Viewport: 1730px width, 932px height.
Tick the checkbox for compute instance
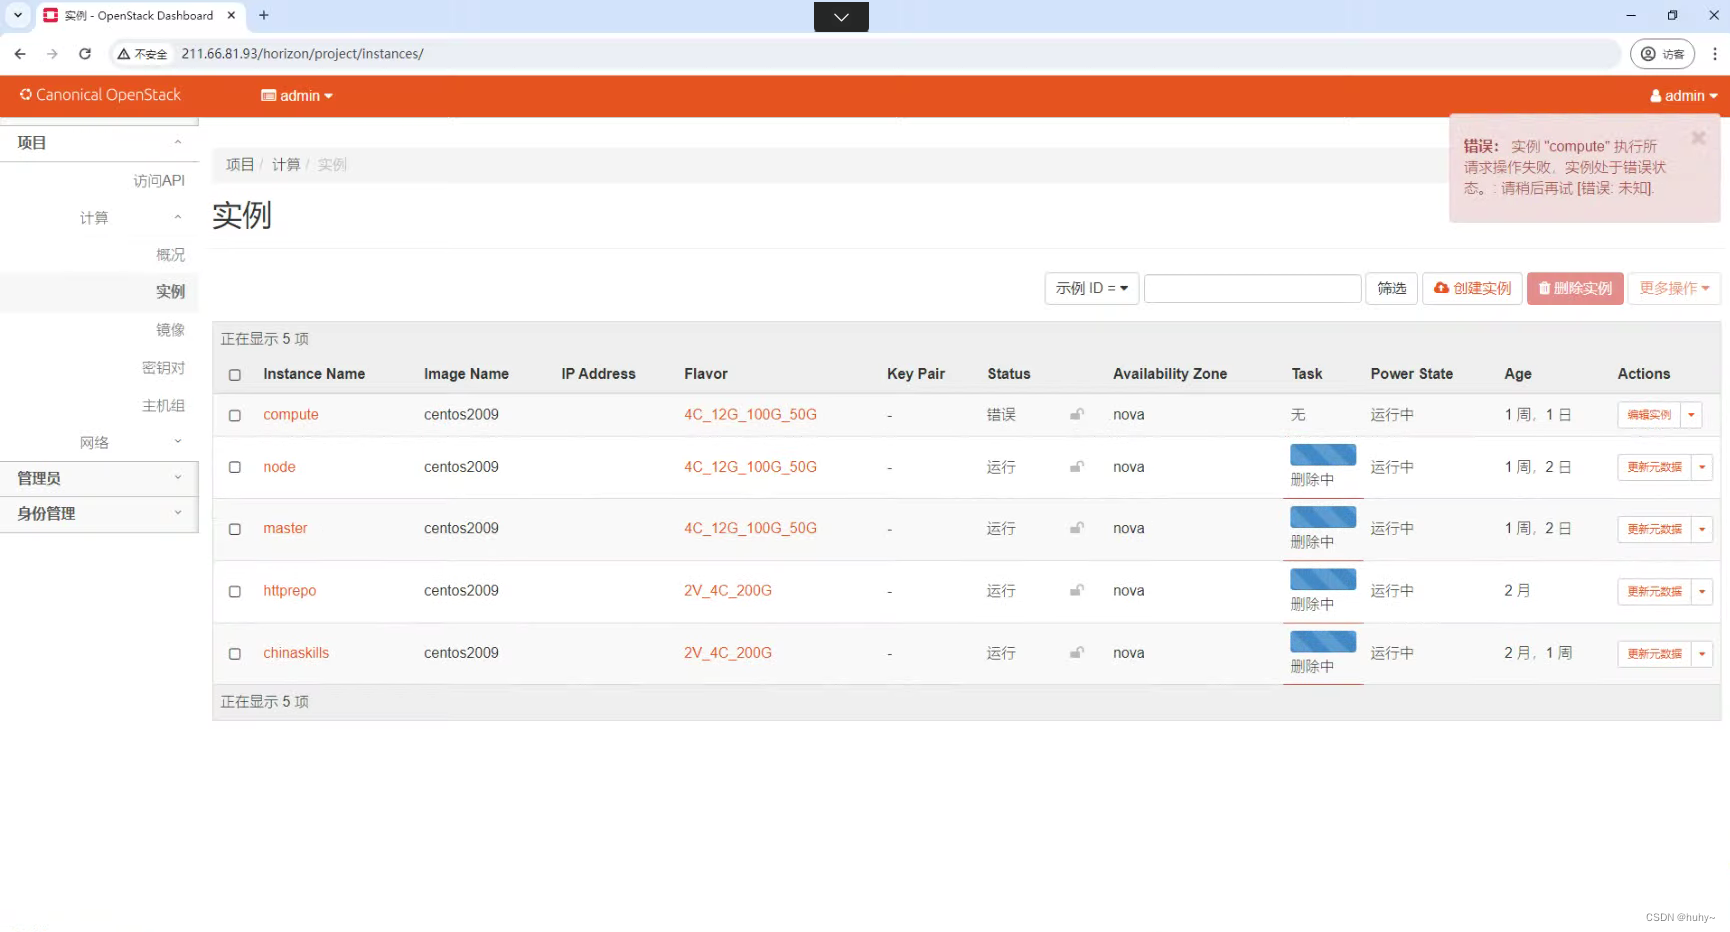(235, 415)
